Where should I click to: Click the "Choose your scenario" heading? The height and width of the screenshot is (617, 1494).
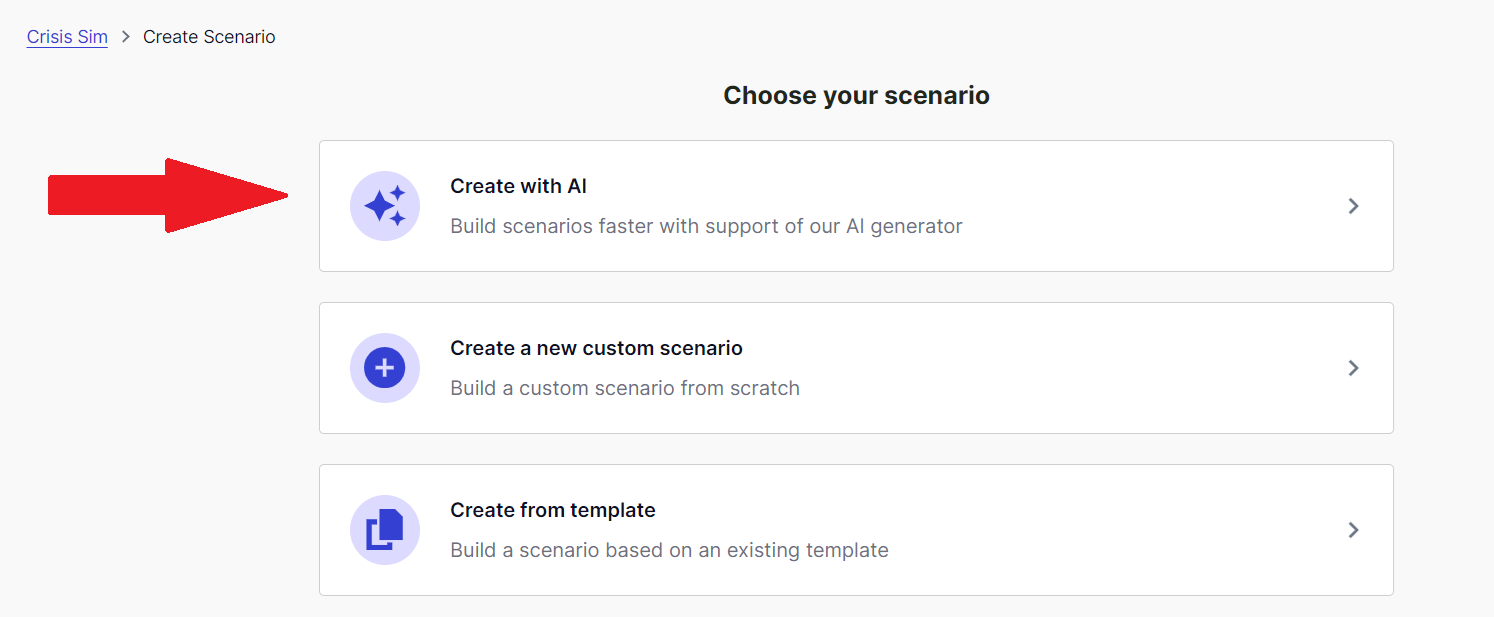tap(856, 95)
